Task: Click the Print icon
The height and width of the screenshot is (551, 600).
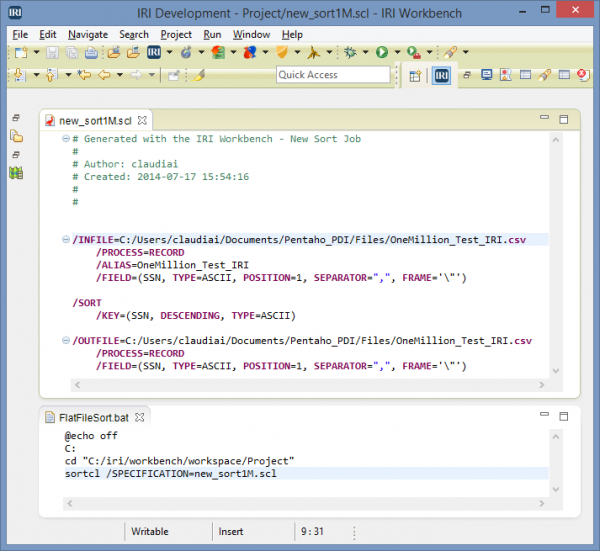Action: (91, 52)
